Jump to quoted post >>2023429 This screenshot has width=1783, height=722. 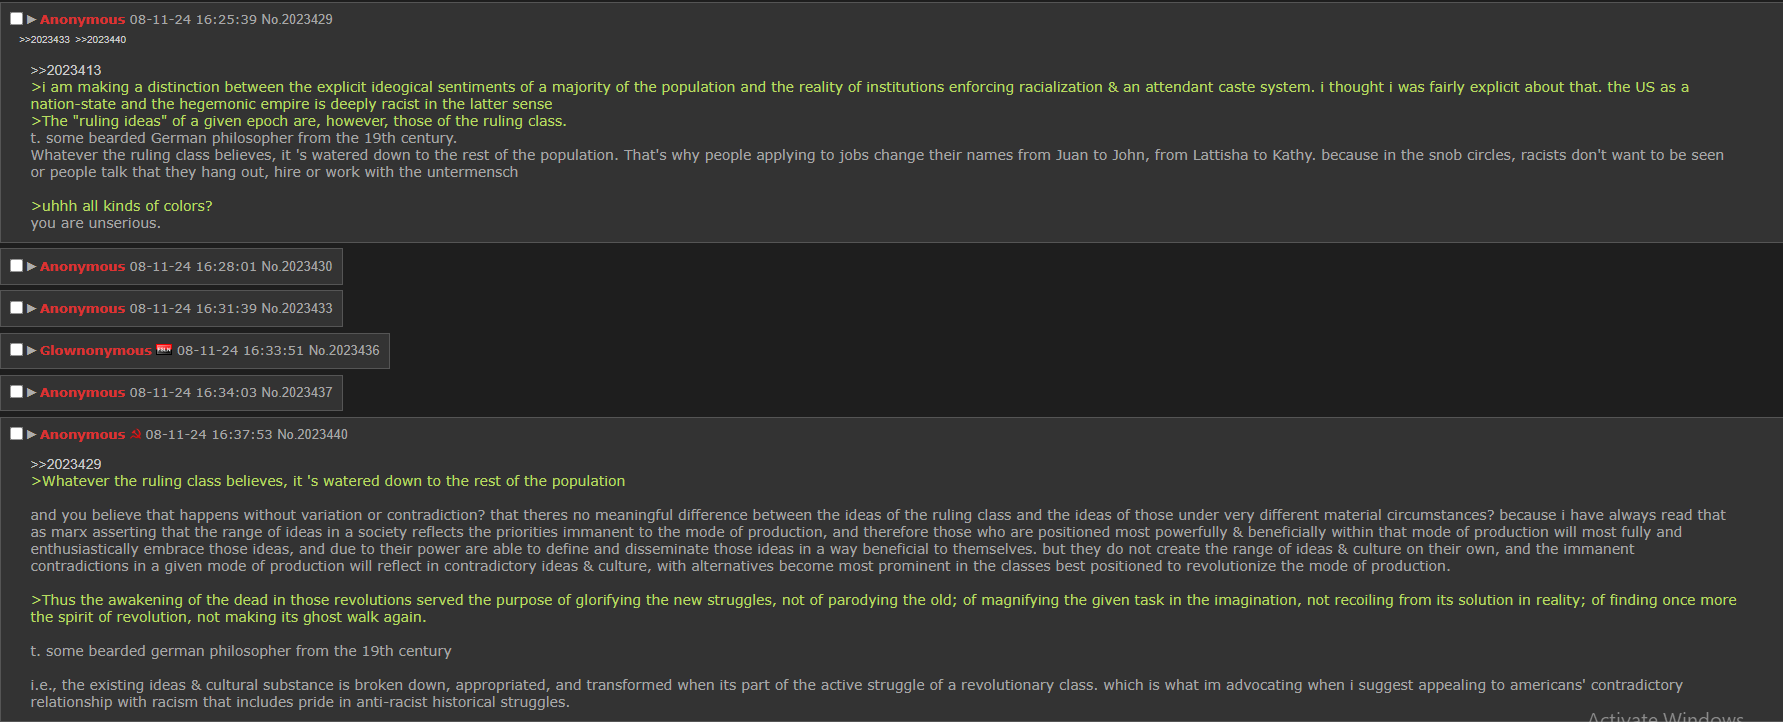[66, 464]
